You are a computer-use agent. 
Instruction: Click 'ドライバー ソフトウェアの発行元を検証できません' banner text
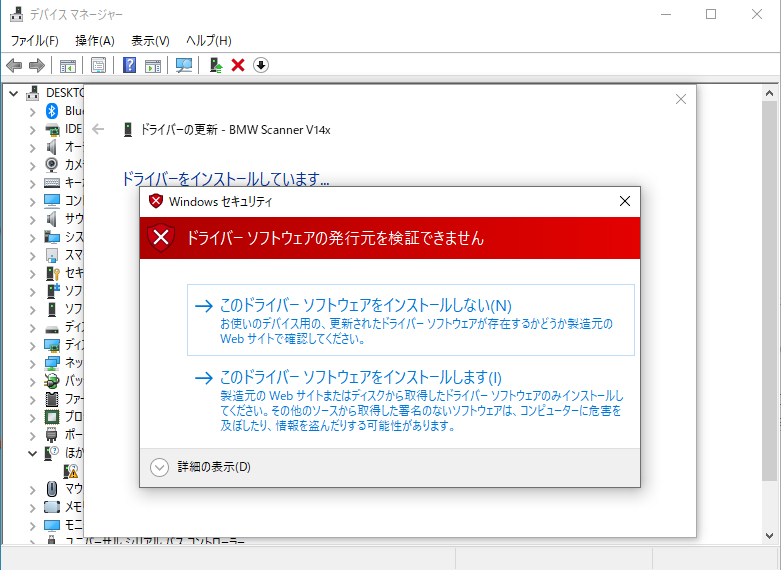tap(335, 238)
